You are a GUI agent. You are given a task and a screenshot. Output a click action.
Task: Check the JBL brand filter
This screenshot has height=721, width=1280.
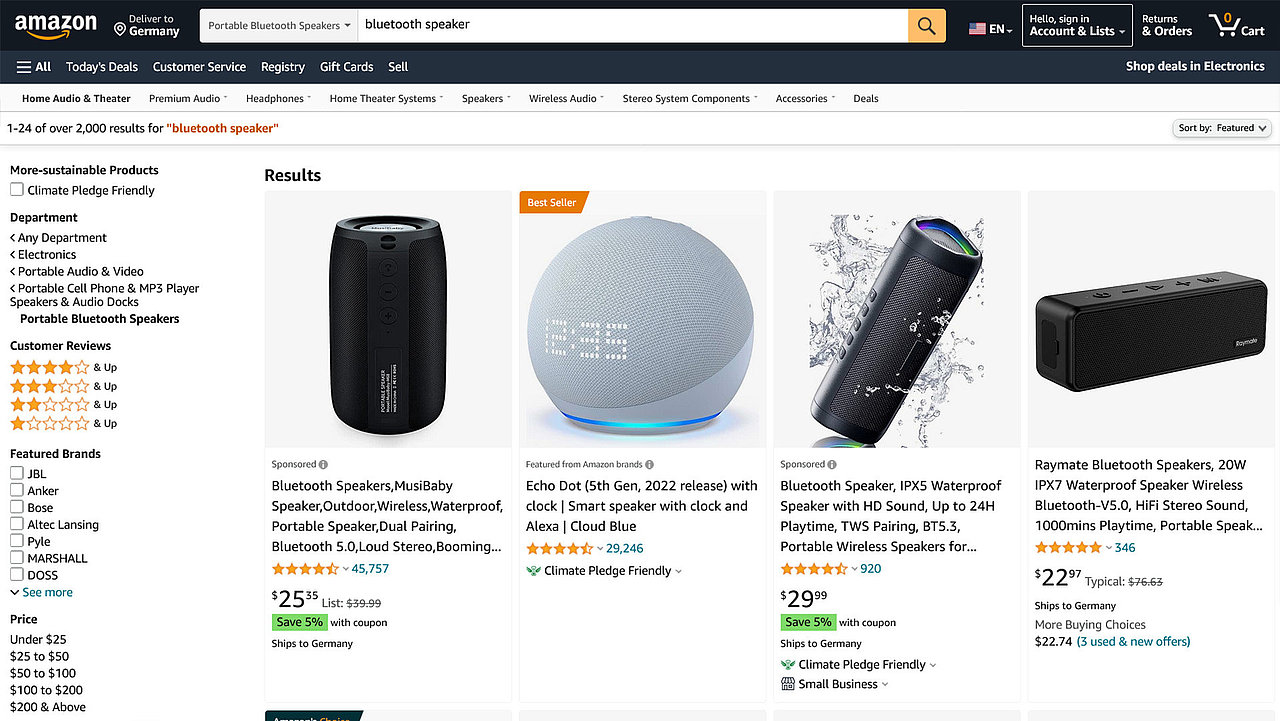pos(16,473)
